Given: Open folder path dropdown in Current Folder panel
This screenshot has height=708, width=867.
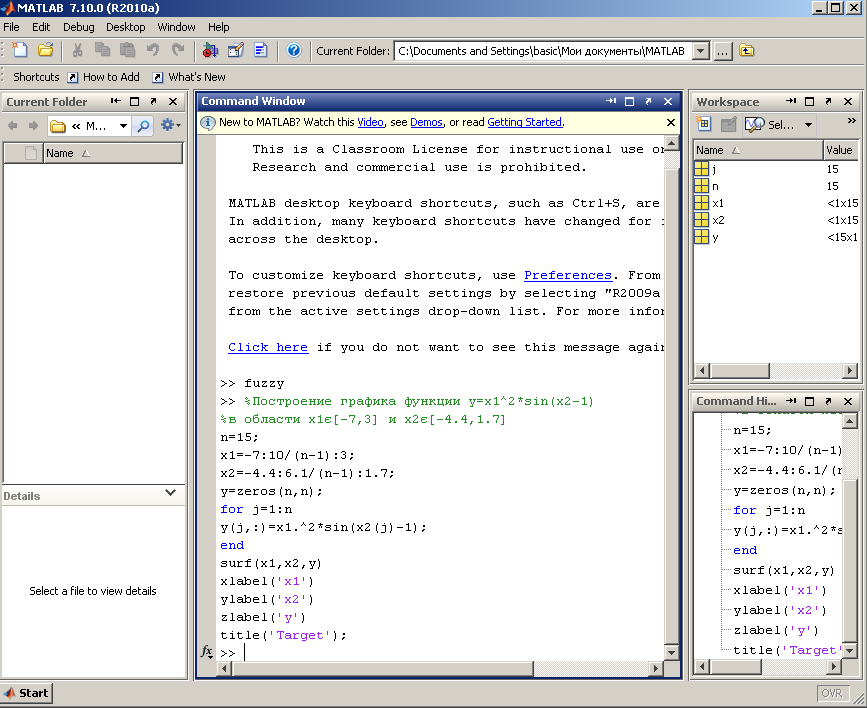Looking at the screenshot, I should pos(123,126).
